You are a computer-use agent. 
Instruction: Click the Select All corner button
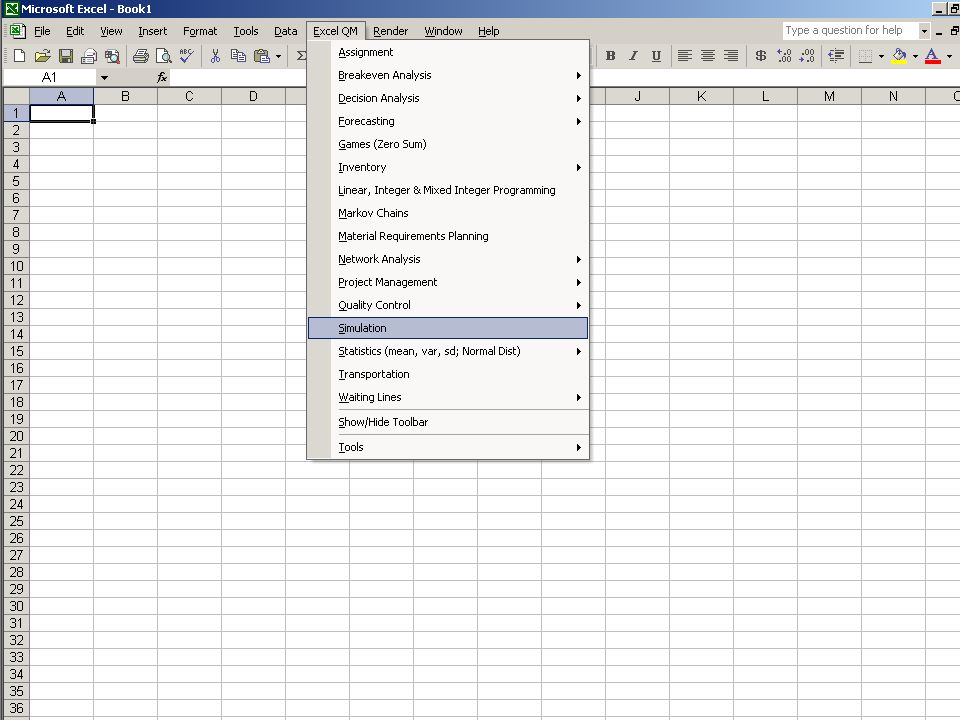(x=17, y=96)
